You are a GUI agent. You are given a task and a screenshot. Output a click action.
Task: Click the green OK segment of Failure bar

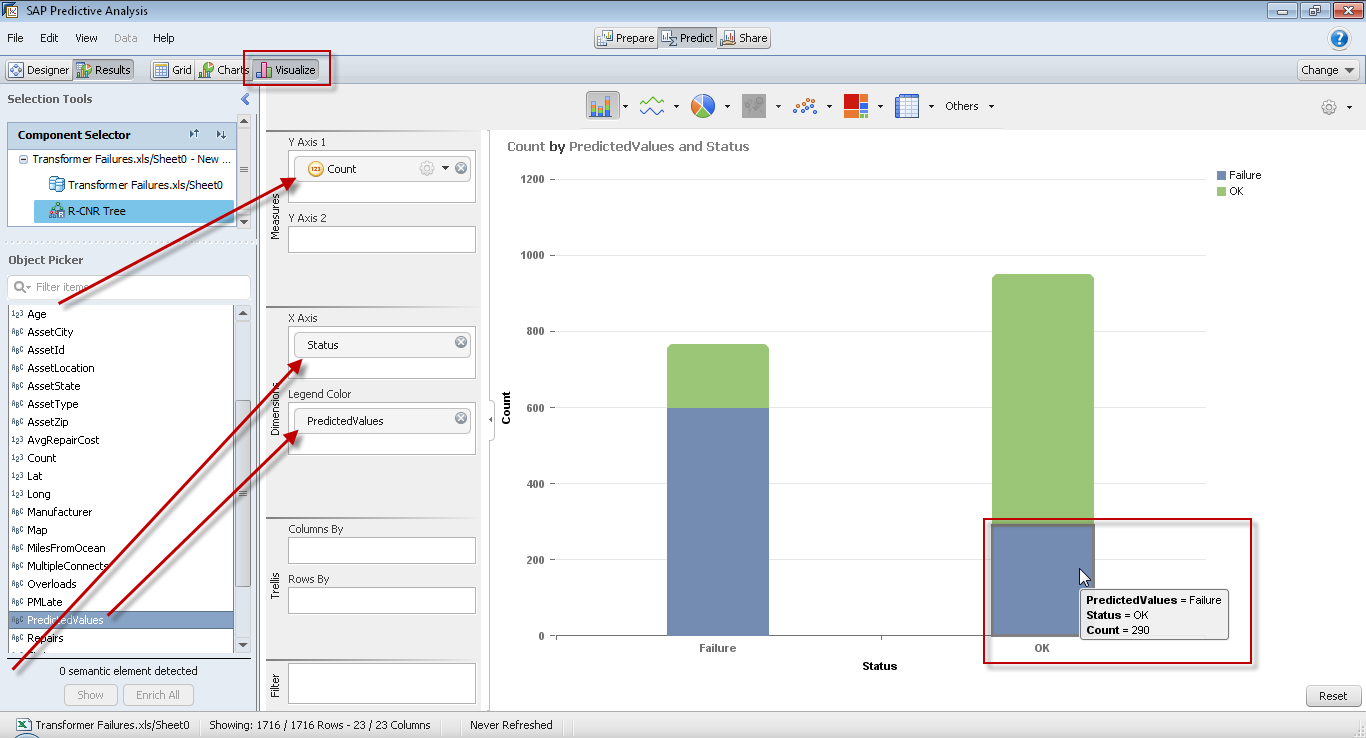click(717, 376)
